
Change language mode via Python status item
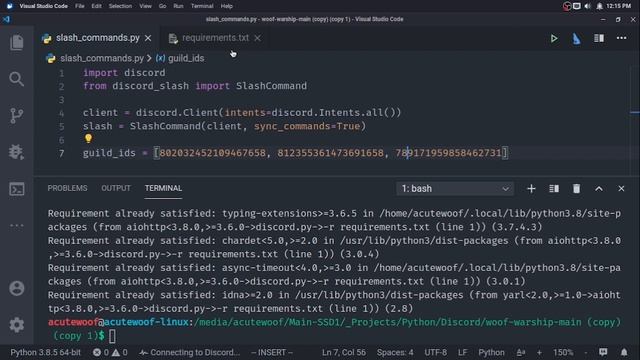(491, 352)
